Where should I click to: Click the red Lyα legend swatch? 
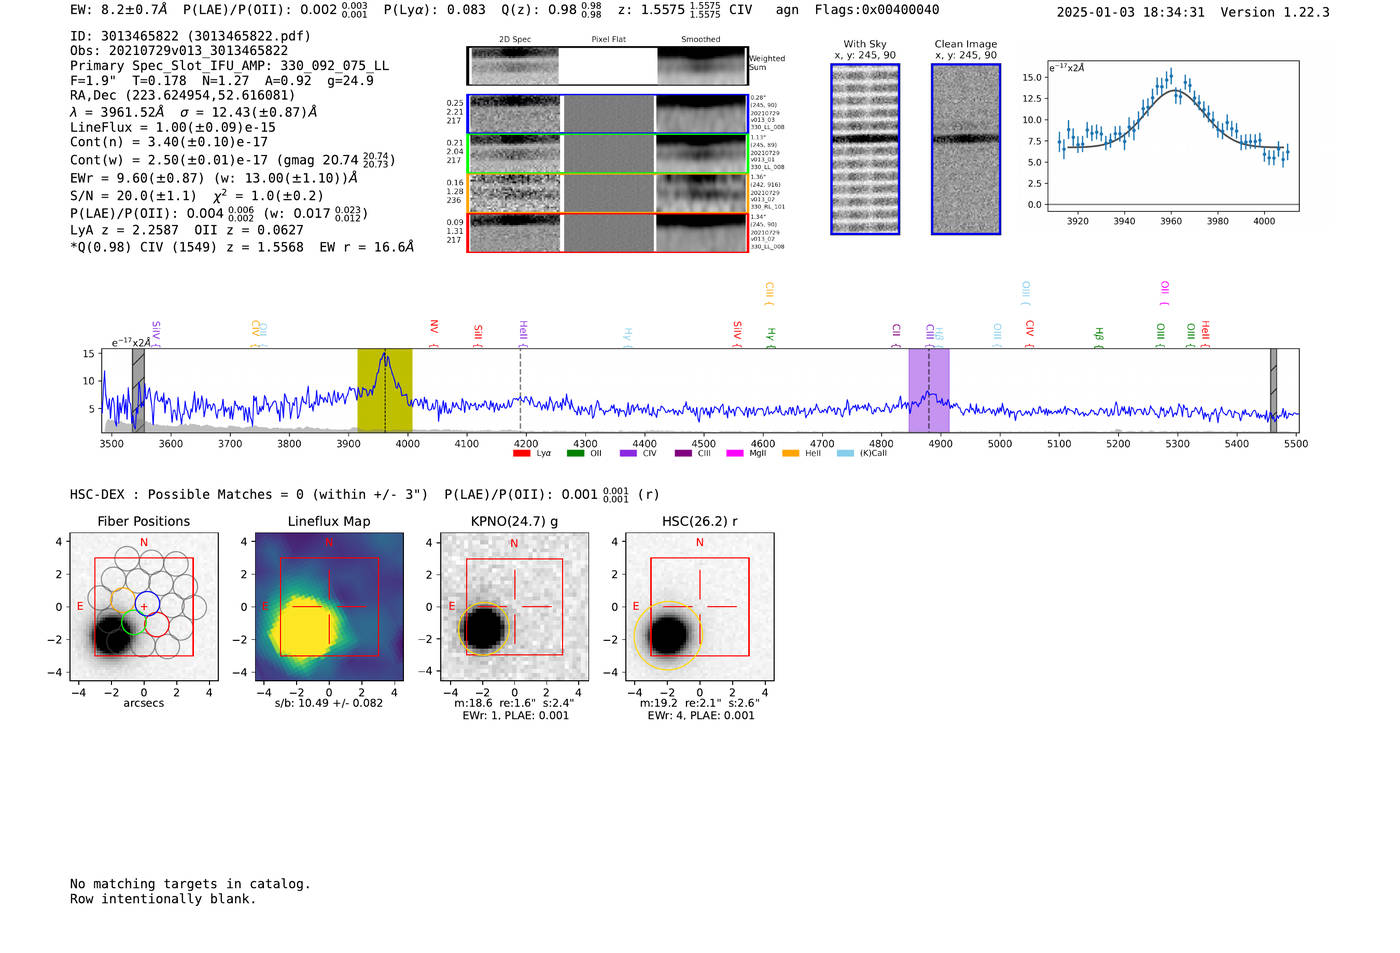click(520, 453)
